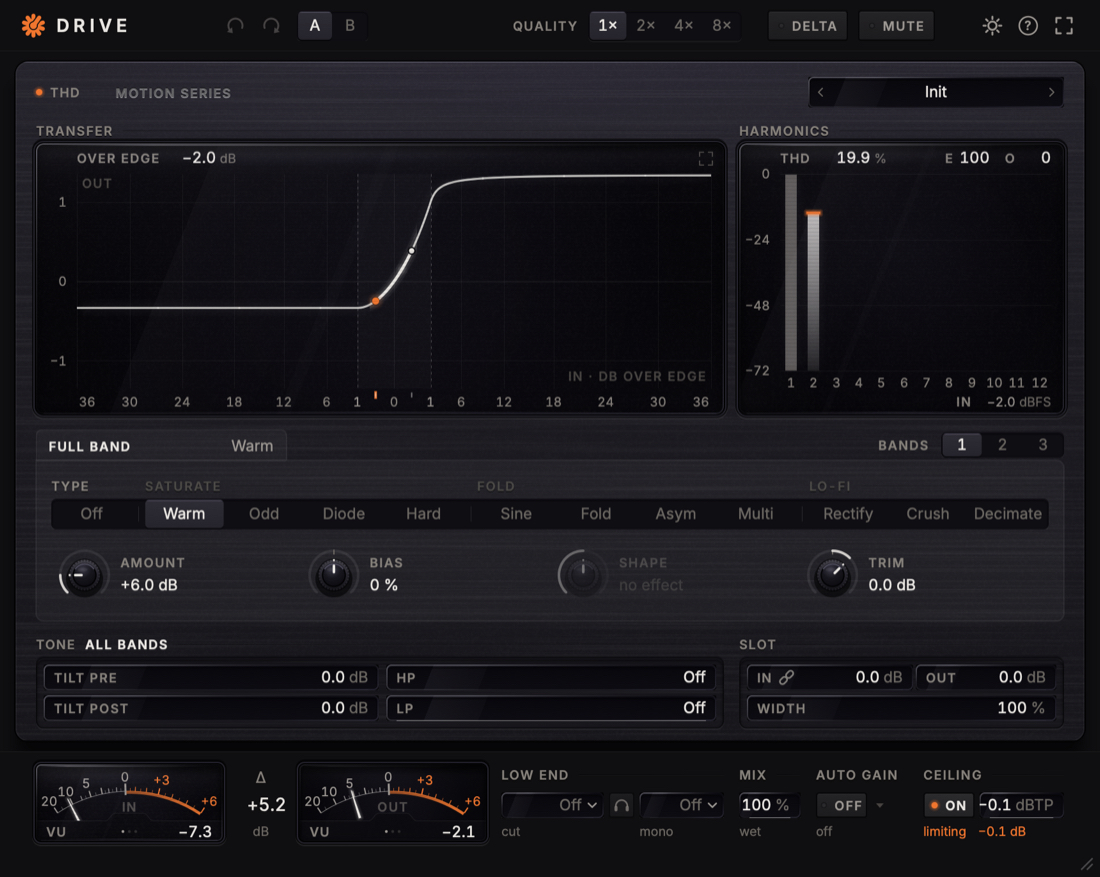Enable the DELTA listen toggle
This screenshot has height=877, width=1100.
click(807, 26)
